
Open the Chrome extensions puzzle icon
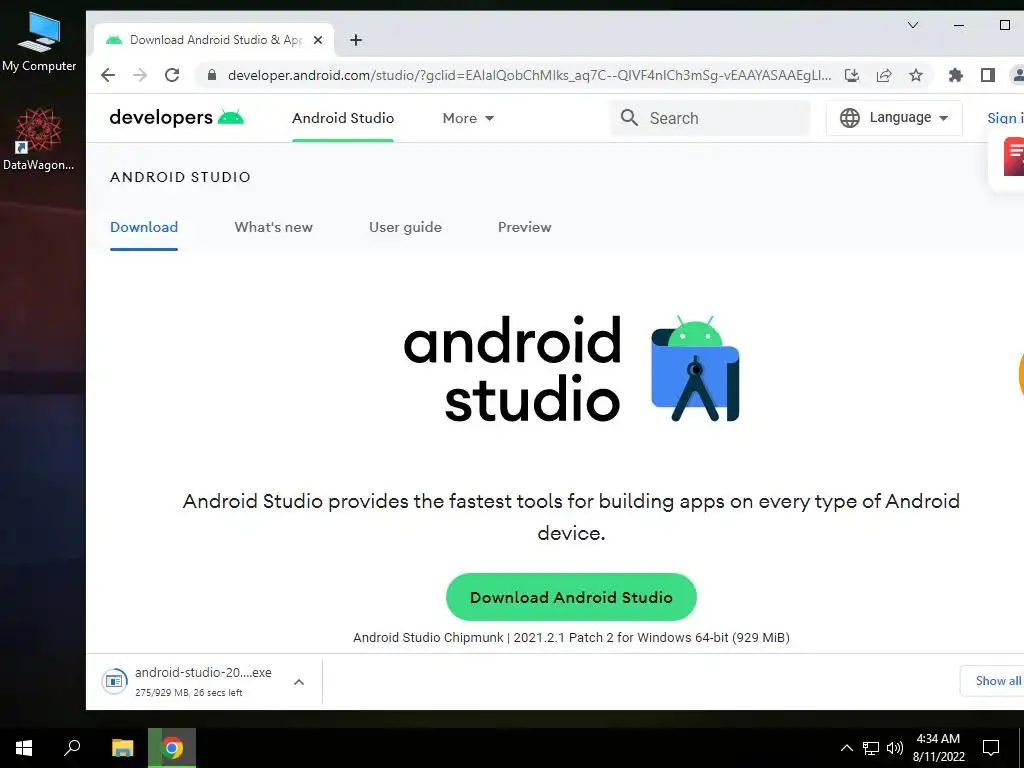(955, 75)
